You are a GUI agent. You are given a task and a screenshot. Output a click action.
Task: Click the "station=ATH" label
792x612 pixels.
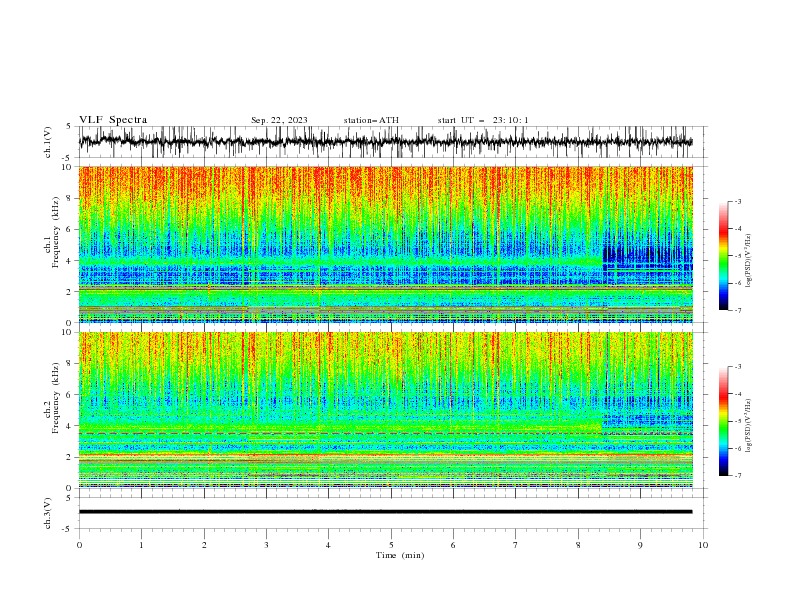pyautogui.click(x=371, y=120)
